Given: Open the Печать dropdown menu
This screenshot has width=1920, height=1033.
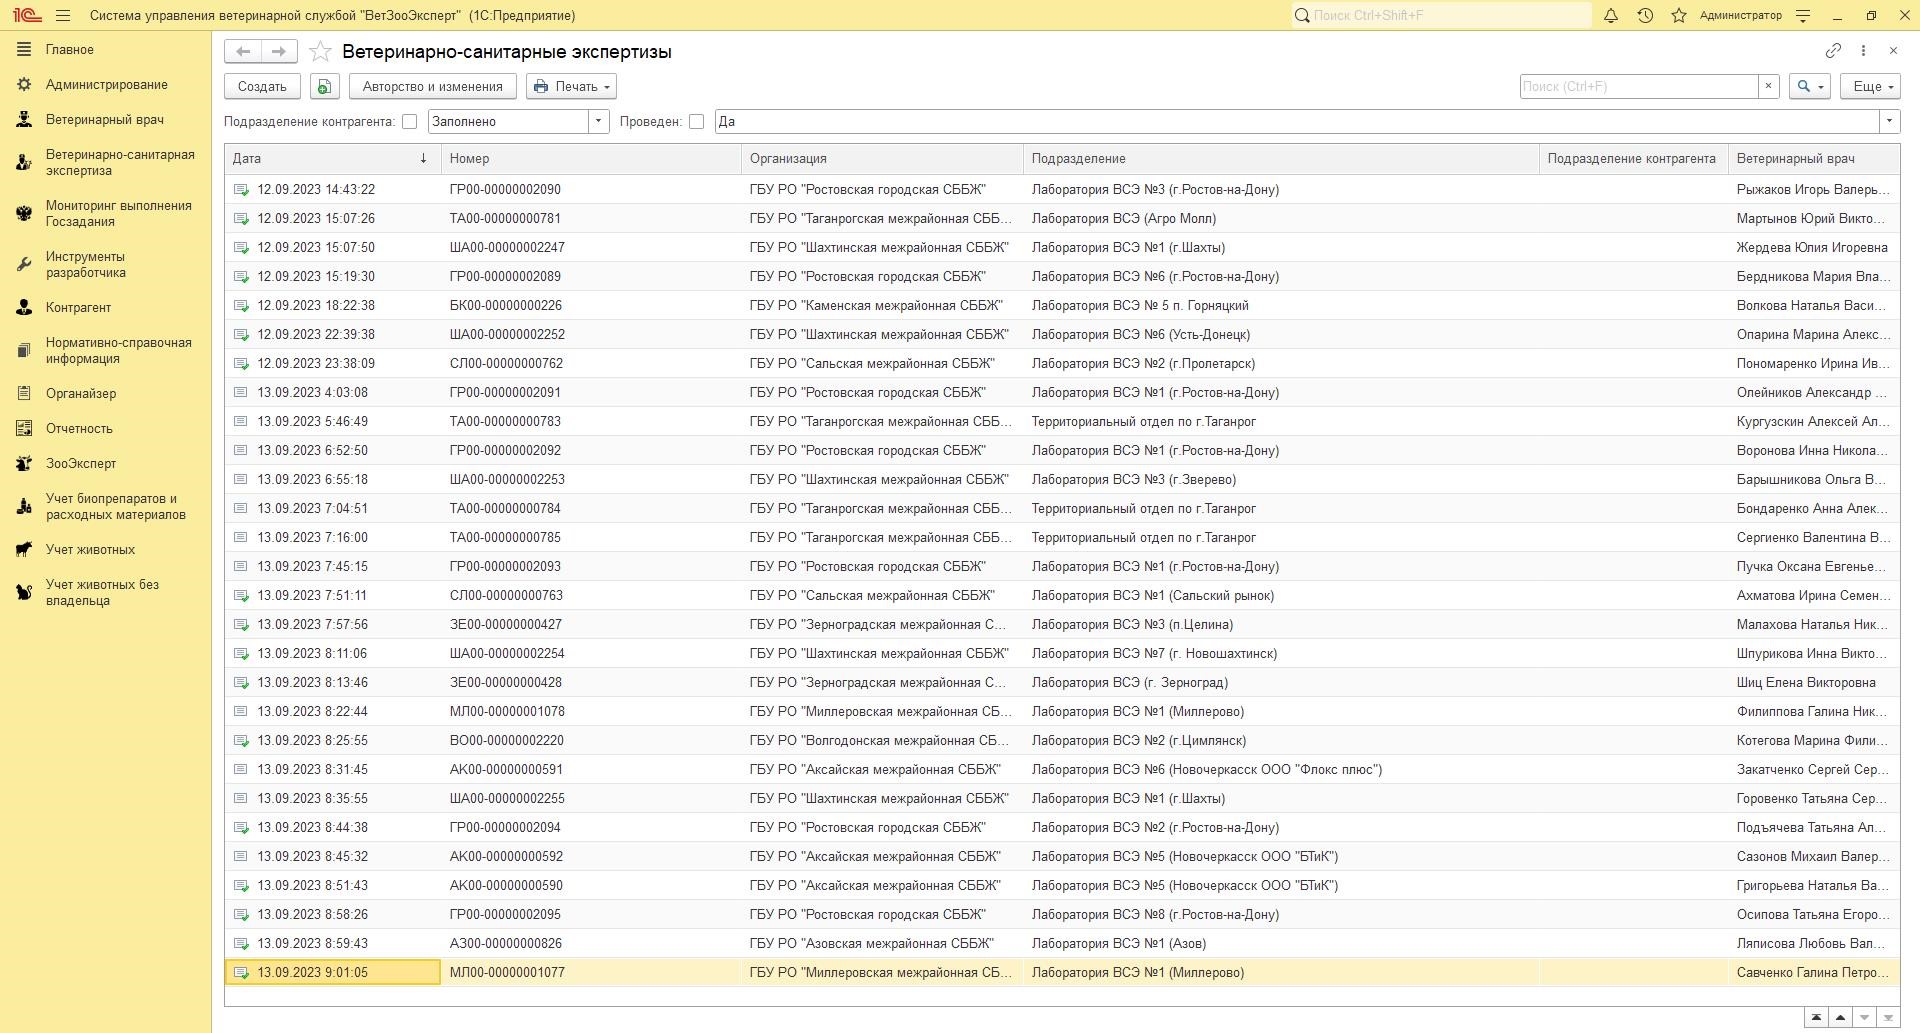Looking at the screenshot, I should click(571, 86).
